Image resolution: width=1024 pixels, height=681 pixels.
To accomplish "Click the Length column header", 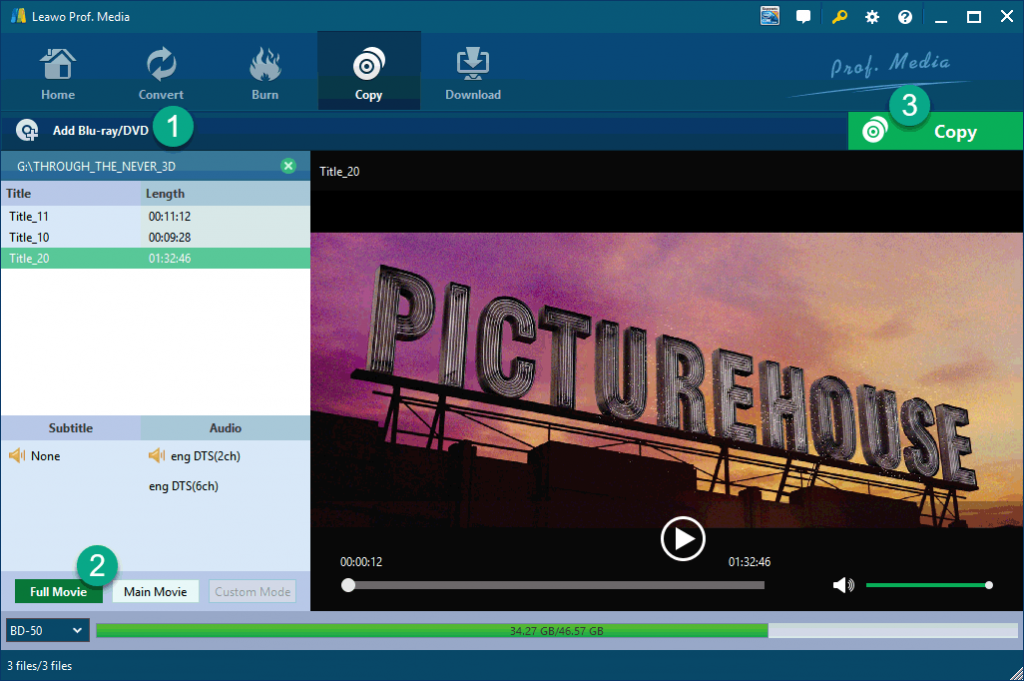I will (x=225, y=193).
